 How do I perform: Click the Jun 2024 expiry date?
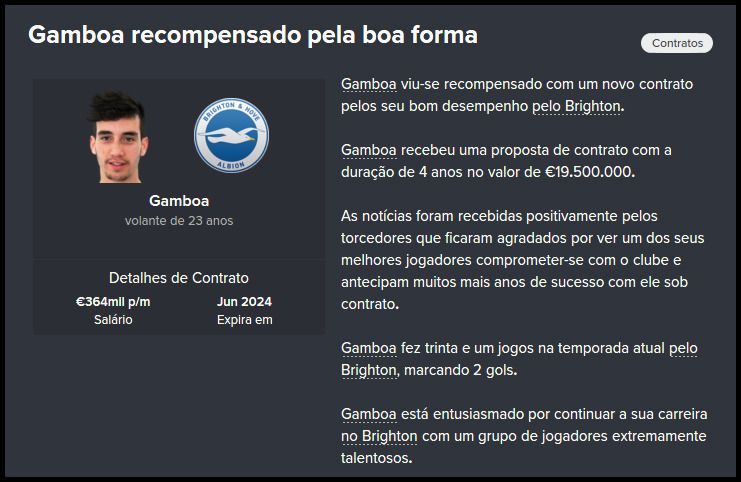(244, 301)
